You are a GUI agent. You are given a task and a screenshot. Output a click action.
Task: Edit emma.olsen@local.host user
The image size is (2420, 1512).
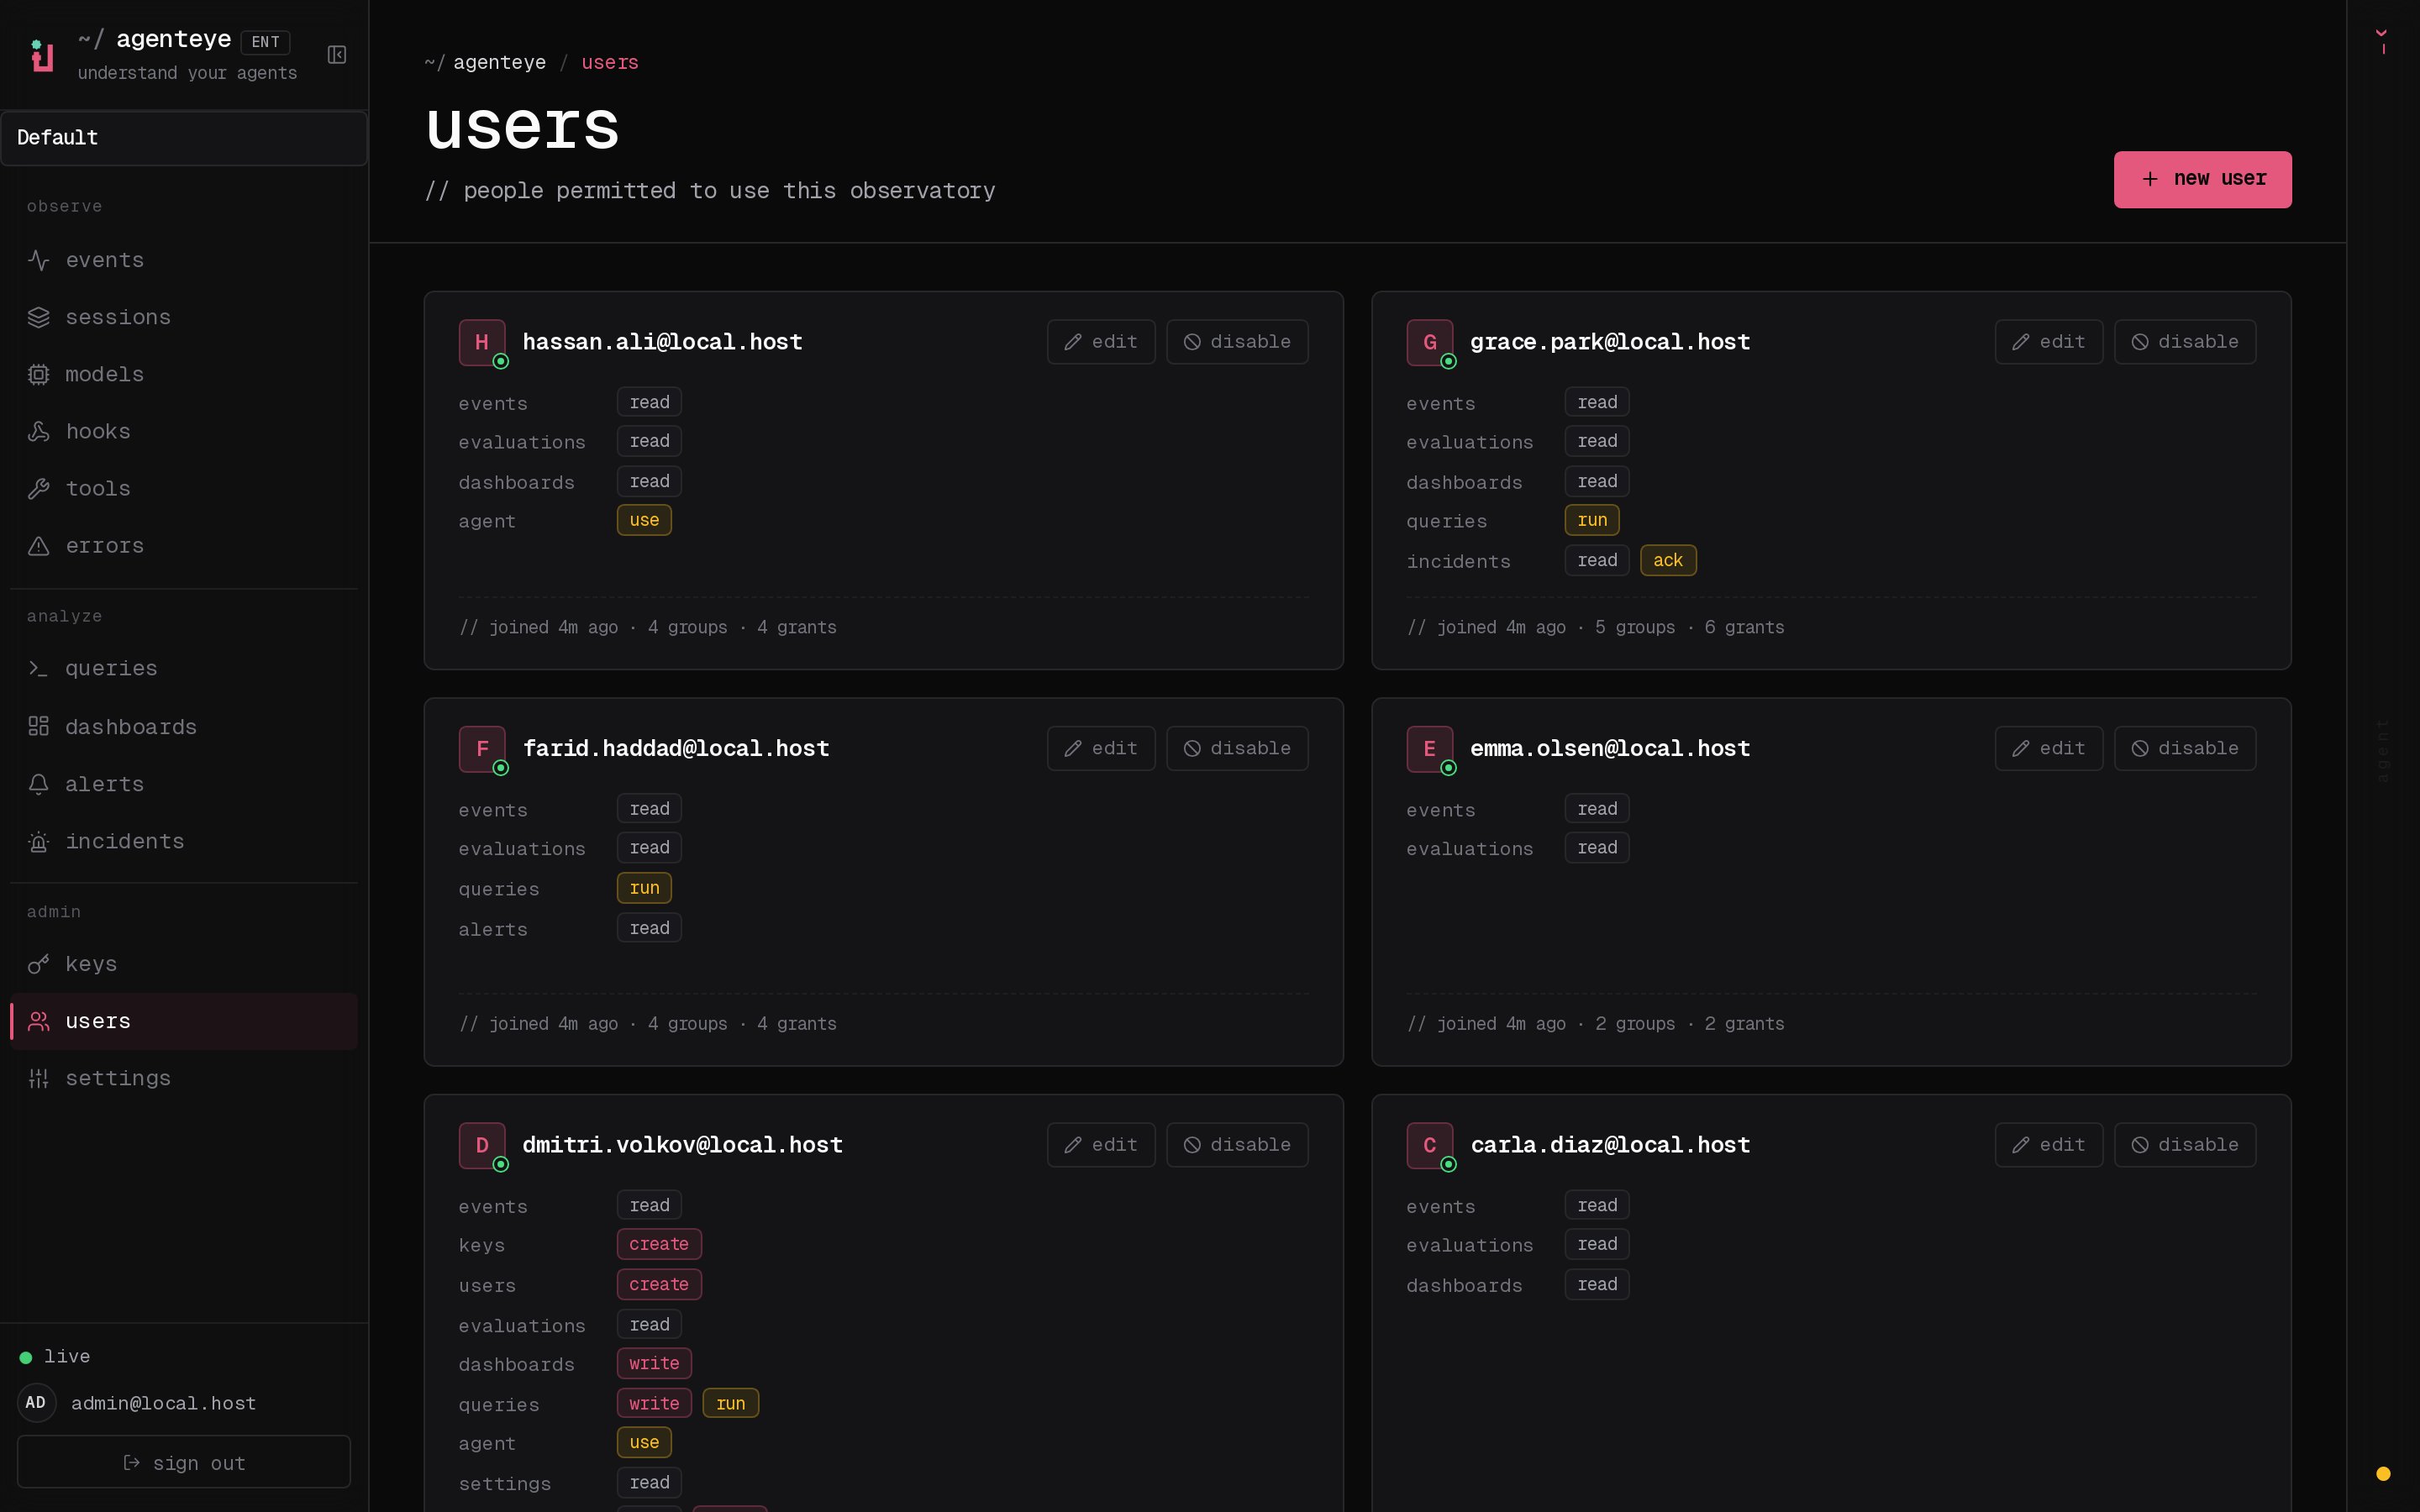[2048, 748]
